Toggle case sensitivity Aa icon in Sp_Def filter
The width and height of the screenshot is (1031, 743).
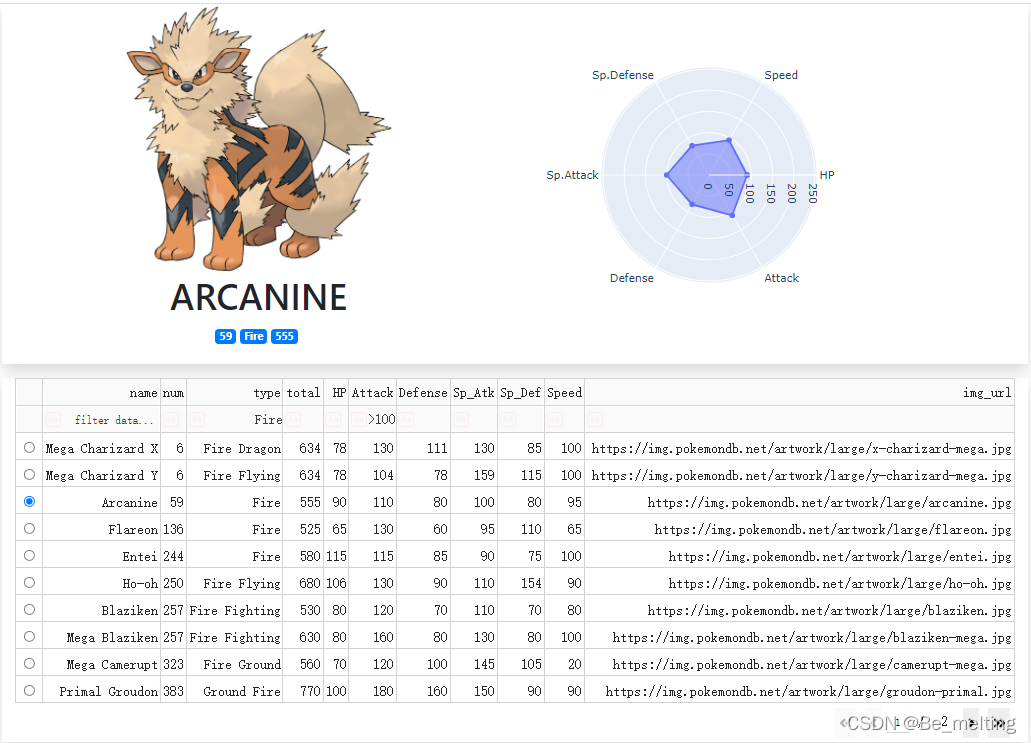pos(507,419)
